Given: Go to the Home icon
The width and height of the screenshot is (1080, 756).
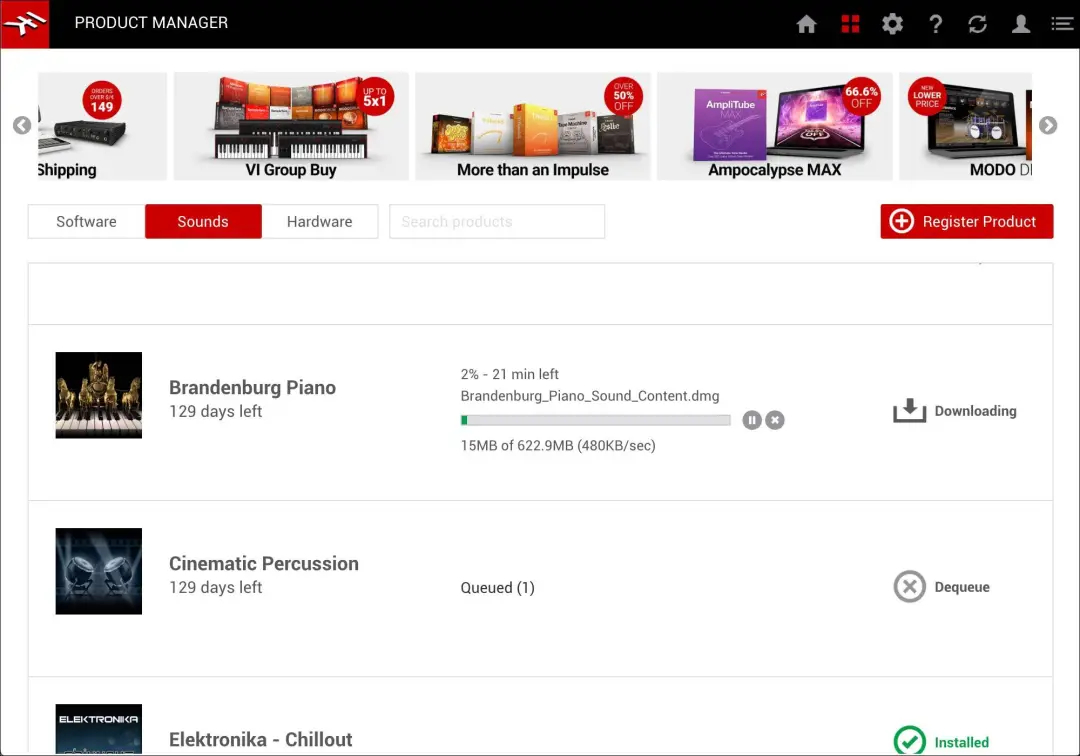Looking at the screenshot, I should click(x=807, y=24).
